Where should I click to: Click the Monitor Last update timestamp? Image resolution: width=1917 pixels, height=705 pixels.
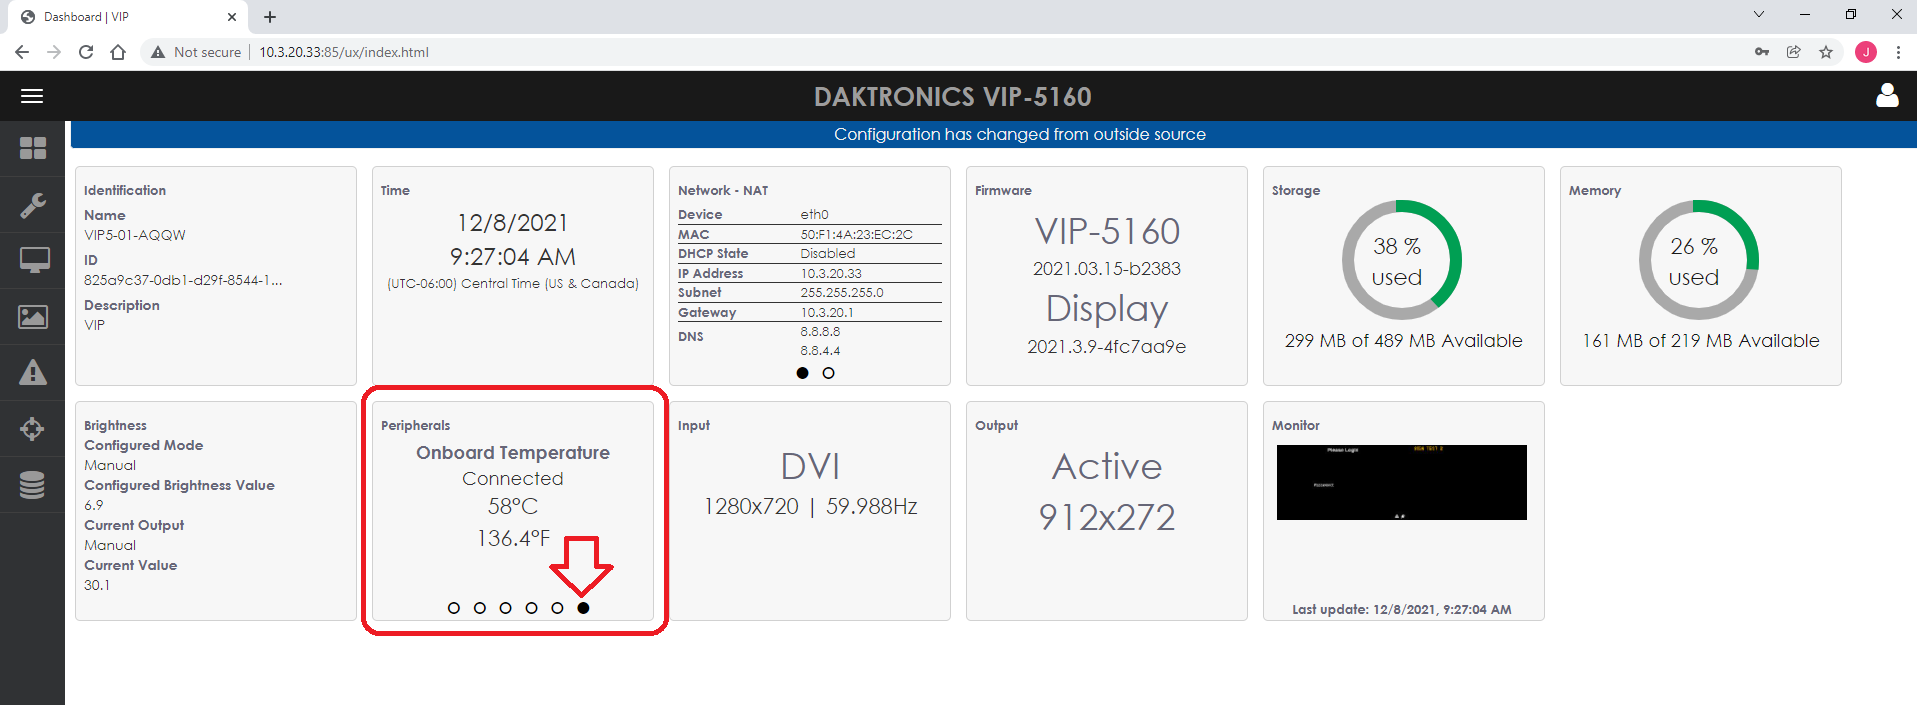click(x=1402, y=609)
